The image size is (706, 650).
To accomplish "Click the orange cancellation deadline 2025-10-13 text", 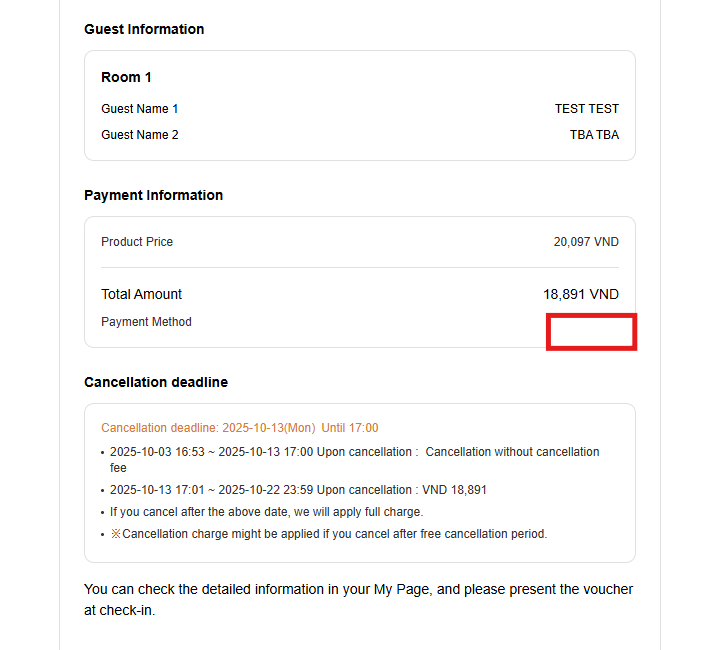I will click(x=239, y=428).
